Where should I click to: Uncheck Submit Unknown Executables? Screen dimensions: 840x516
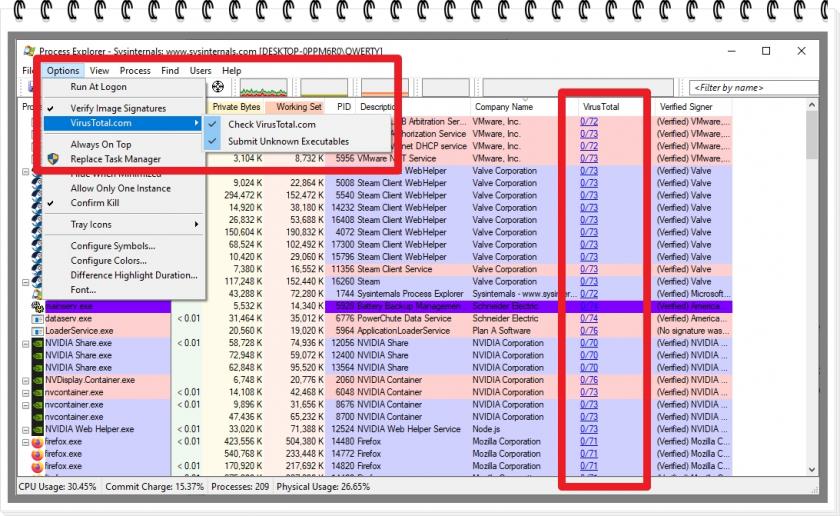tap(288, 142)
